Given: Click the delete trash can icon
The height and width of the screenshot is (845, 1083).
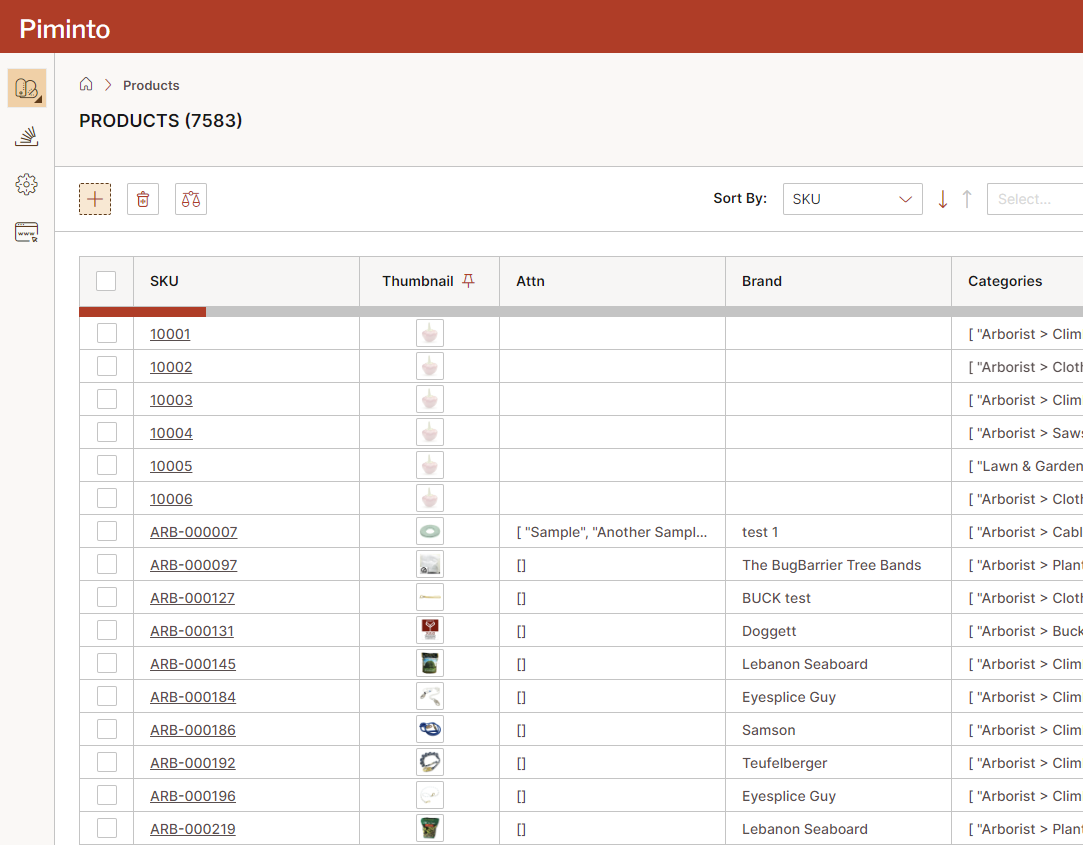Looking at the screenshot, I should 143,199.
